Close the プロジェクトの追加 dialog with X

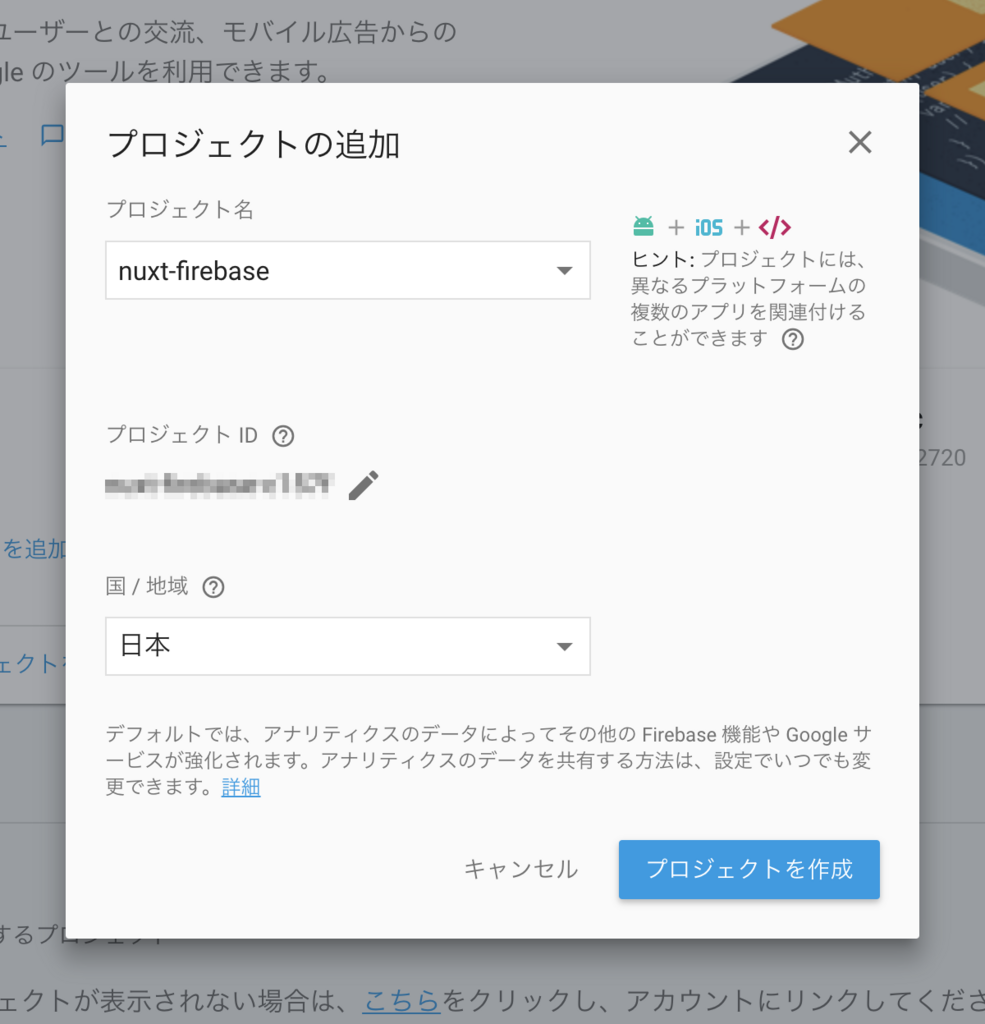pyautogui.click(x=860, y=142)
